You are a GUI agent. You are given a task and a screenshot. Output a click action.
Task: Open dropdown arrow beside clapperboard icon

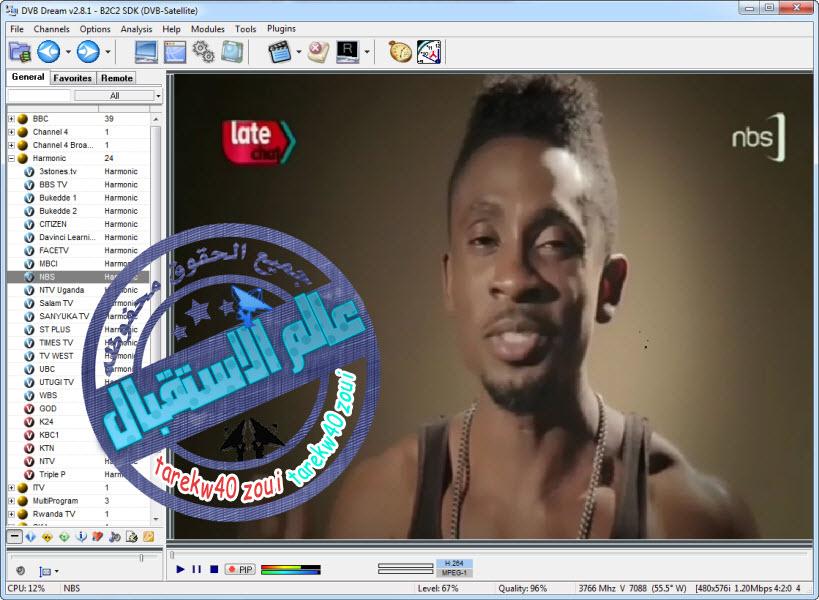(299, 52)
